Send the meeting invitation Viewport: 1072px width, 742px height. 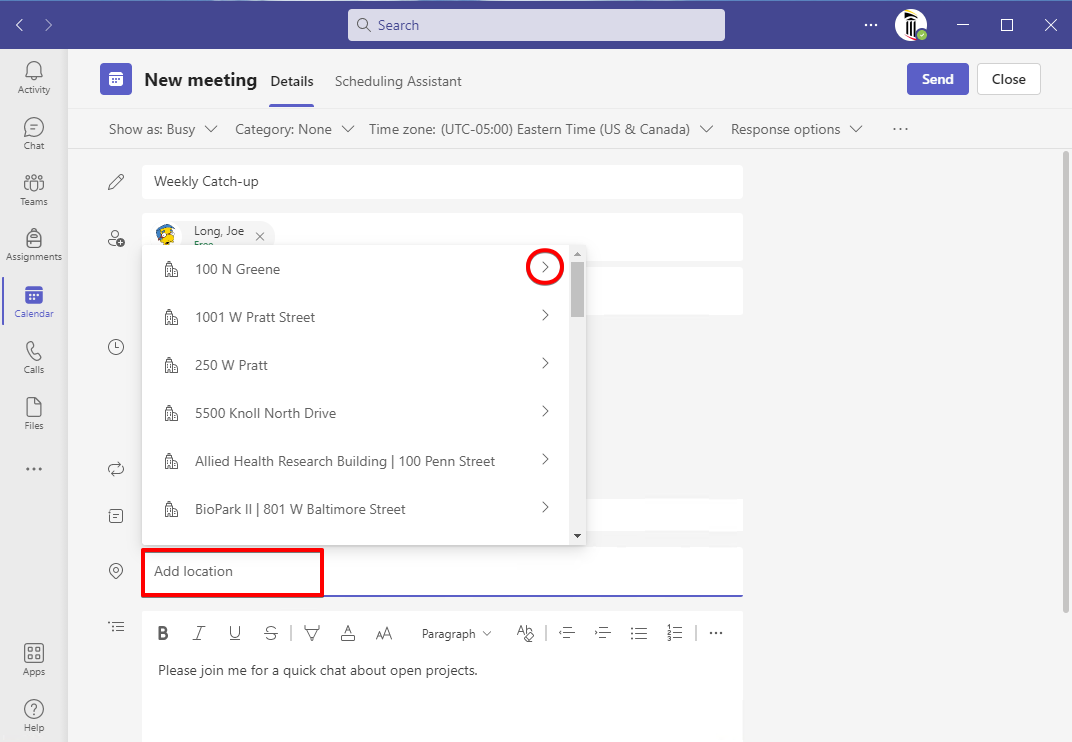tap(937, 79)
